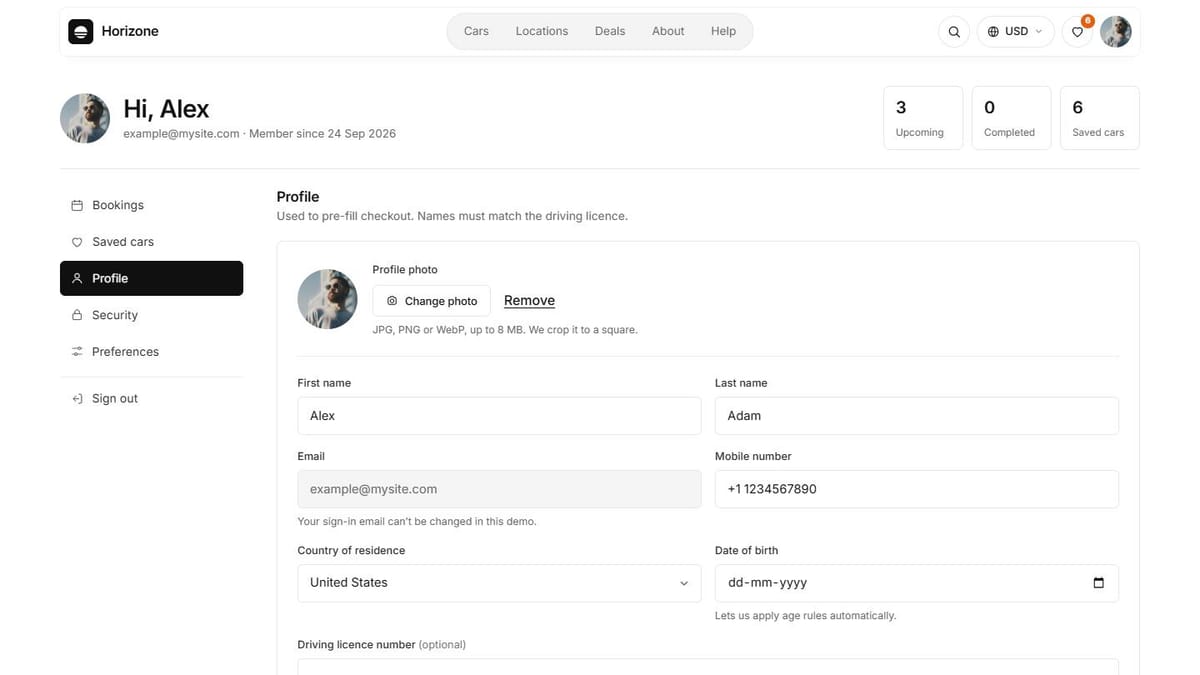Click the Remove photo link
The height and width of the screenshot is (675, 1200).
529,301
